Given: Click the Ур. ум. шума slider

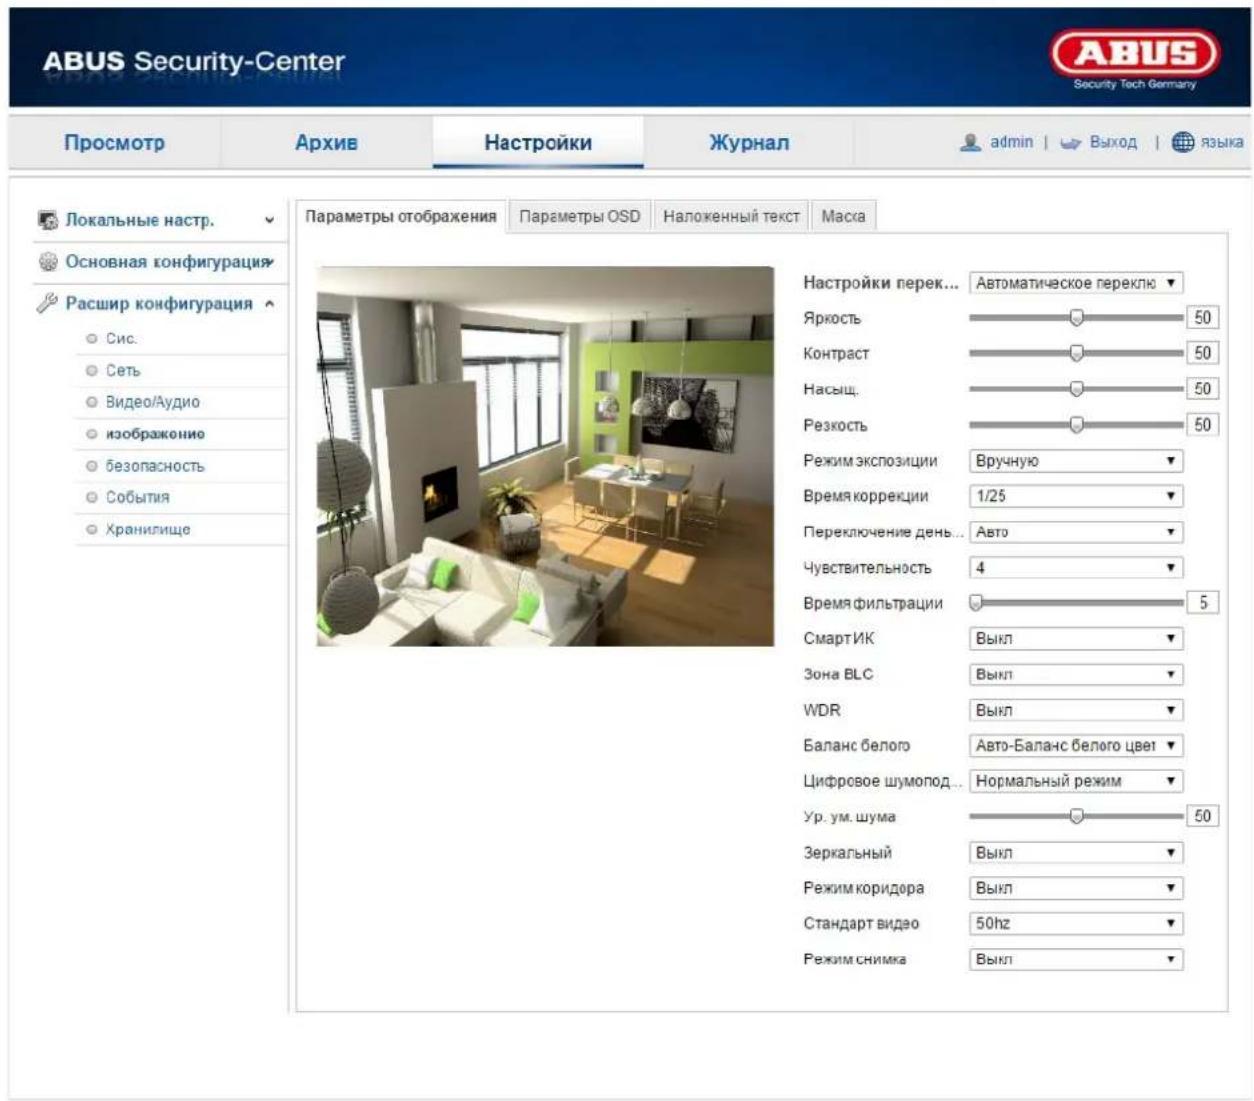Looking at the screenshot, I should 1076,816.
